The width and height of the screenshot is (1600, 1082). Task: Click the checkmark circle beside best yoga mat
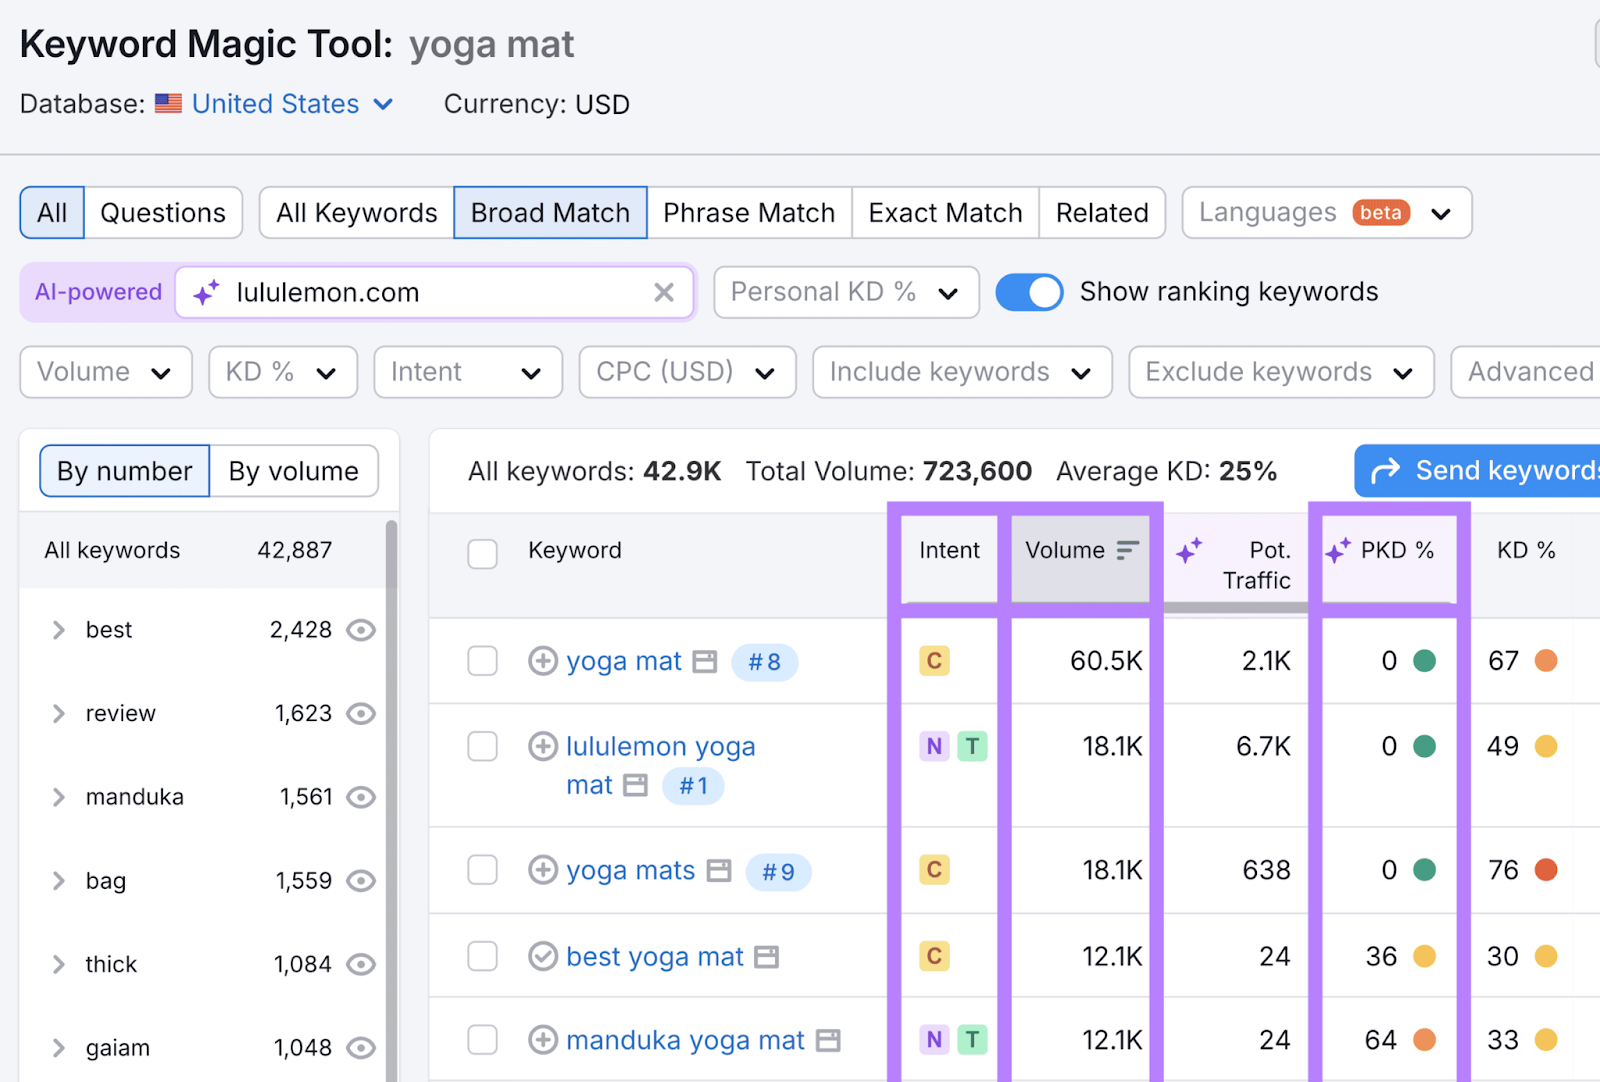542,956
